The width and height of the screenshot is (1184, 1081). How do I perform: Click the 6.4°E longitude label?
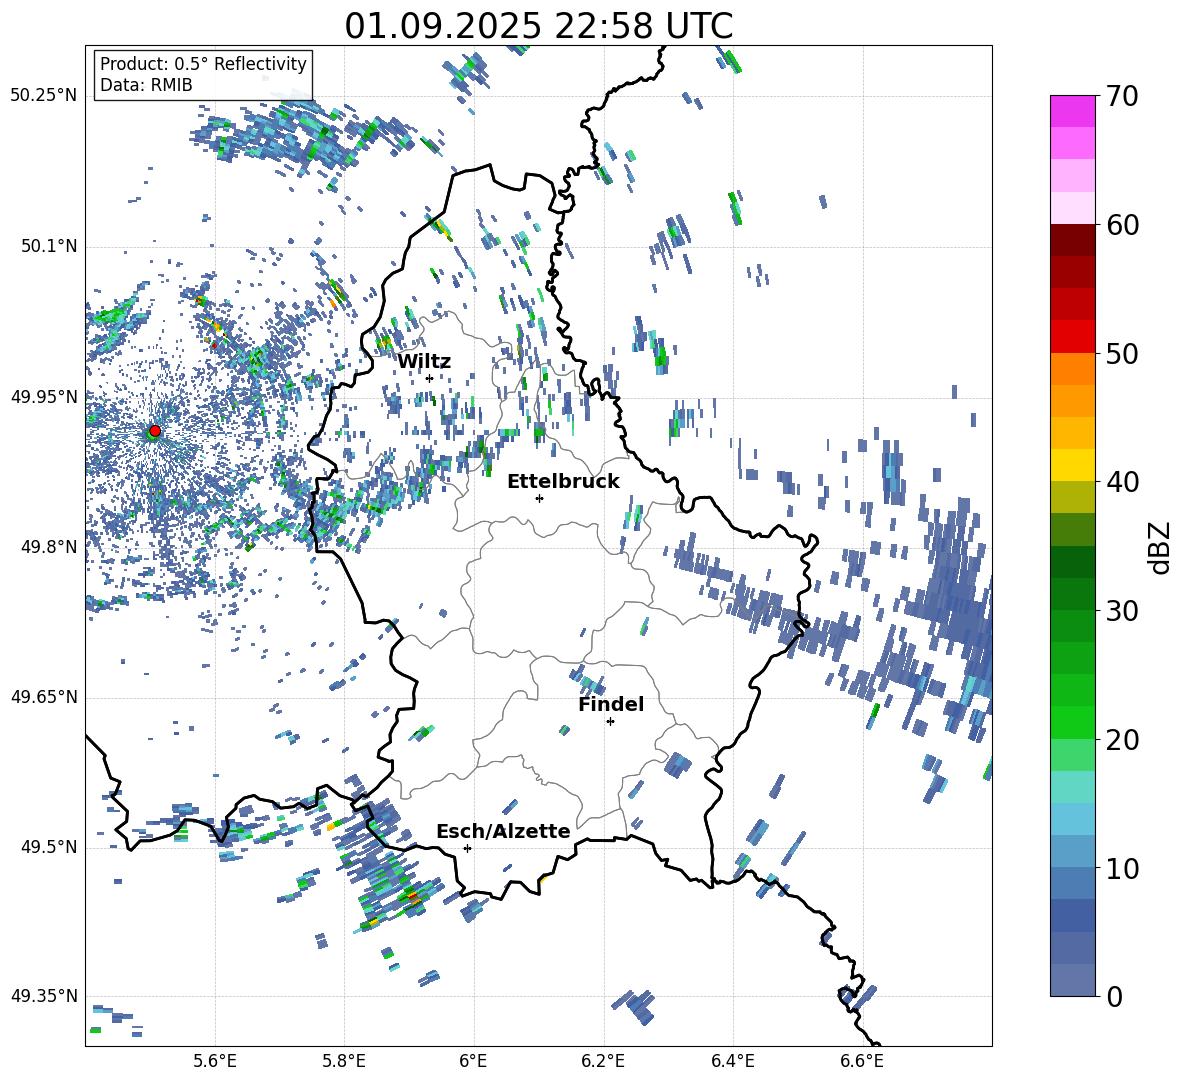pyautogui.click(x=732, y=1061)
